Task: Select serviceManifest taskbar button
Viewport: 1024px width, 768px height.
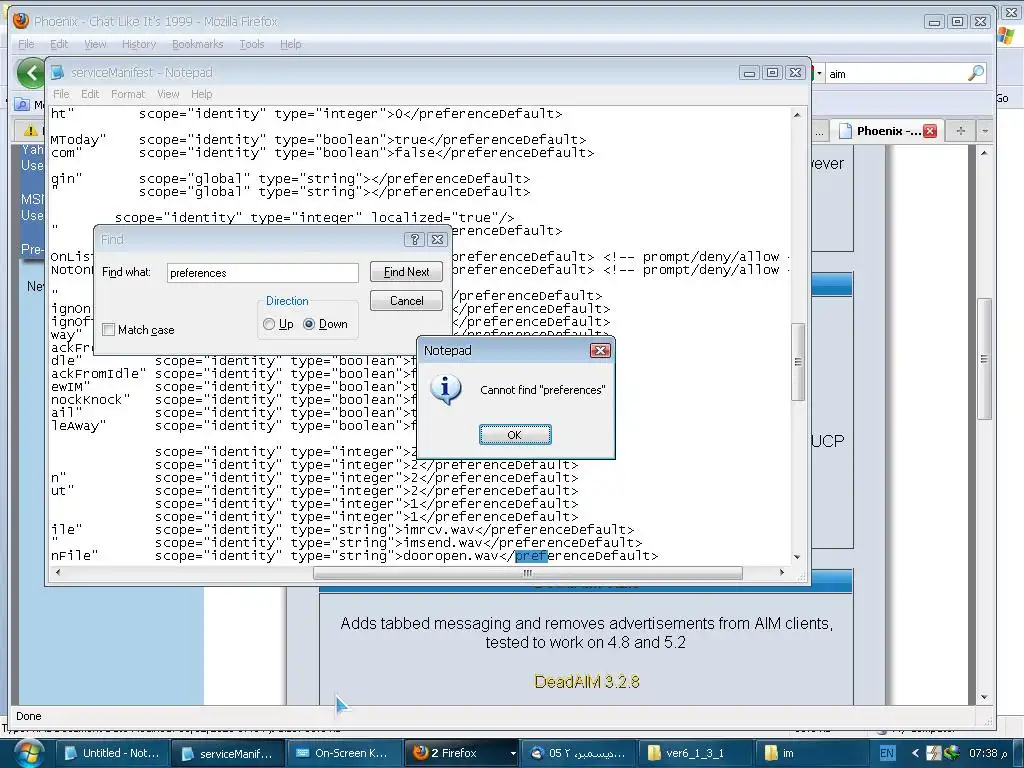Action: 228,753
